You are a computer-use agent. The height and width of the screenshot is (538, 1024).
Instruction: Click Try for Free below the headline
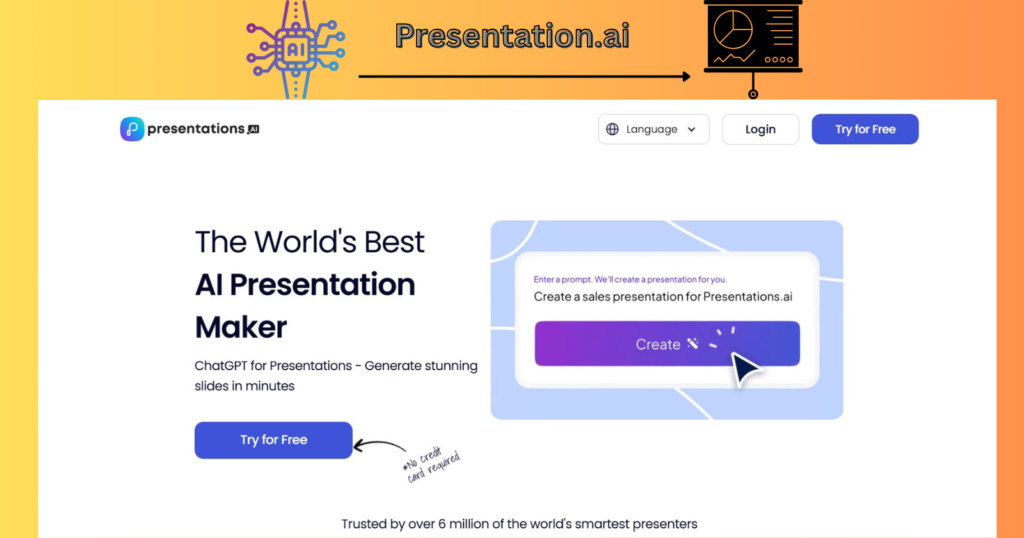coord(274,439)
